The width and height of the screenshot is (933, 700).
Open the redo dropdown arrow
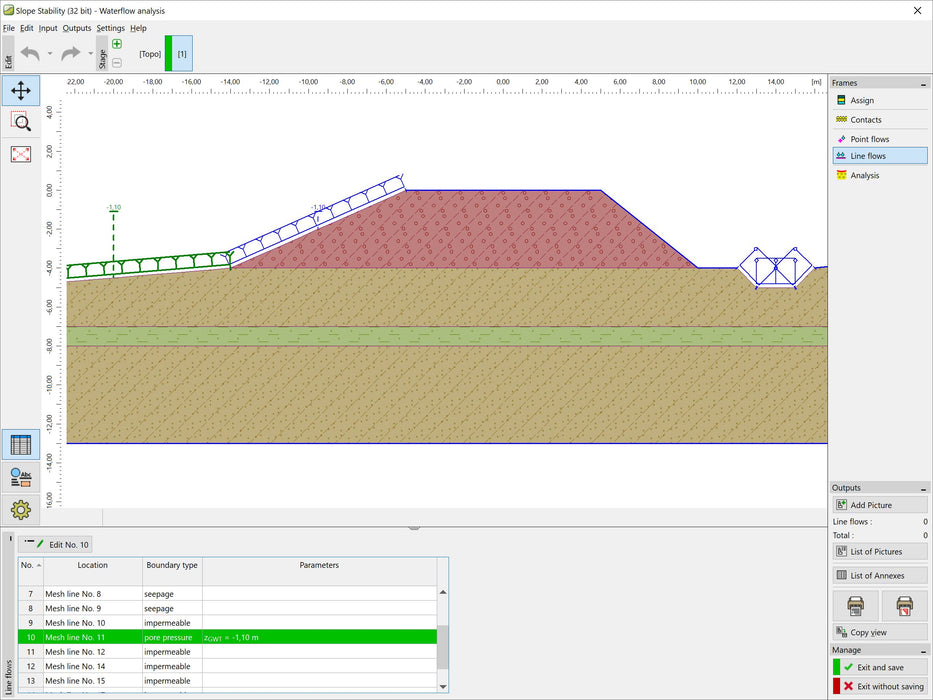click(89, 53)
